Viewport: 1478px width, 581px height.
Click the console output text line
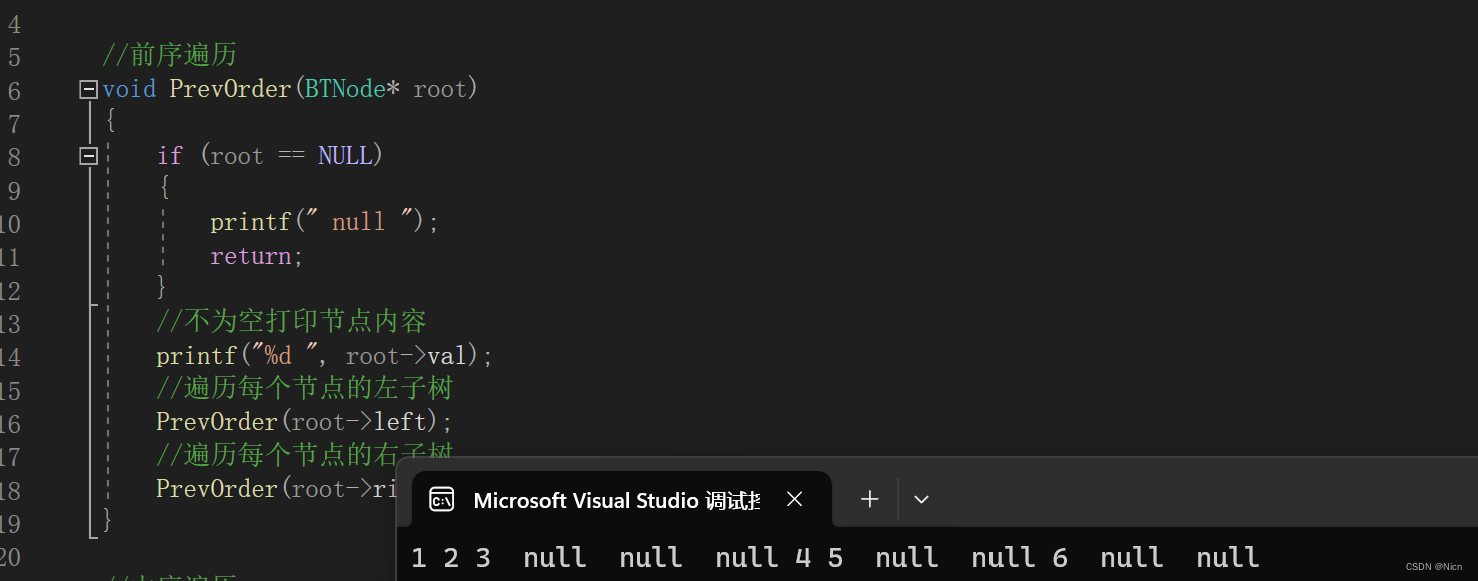835,557
